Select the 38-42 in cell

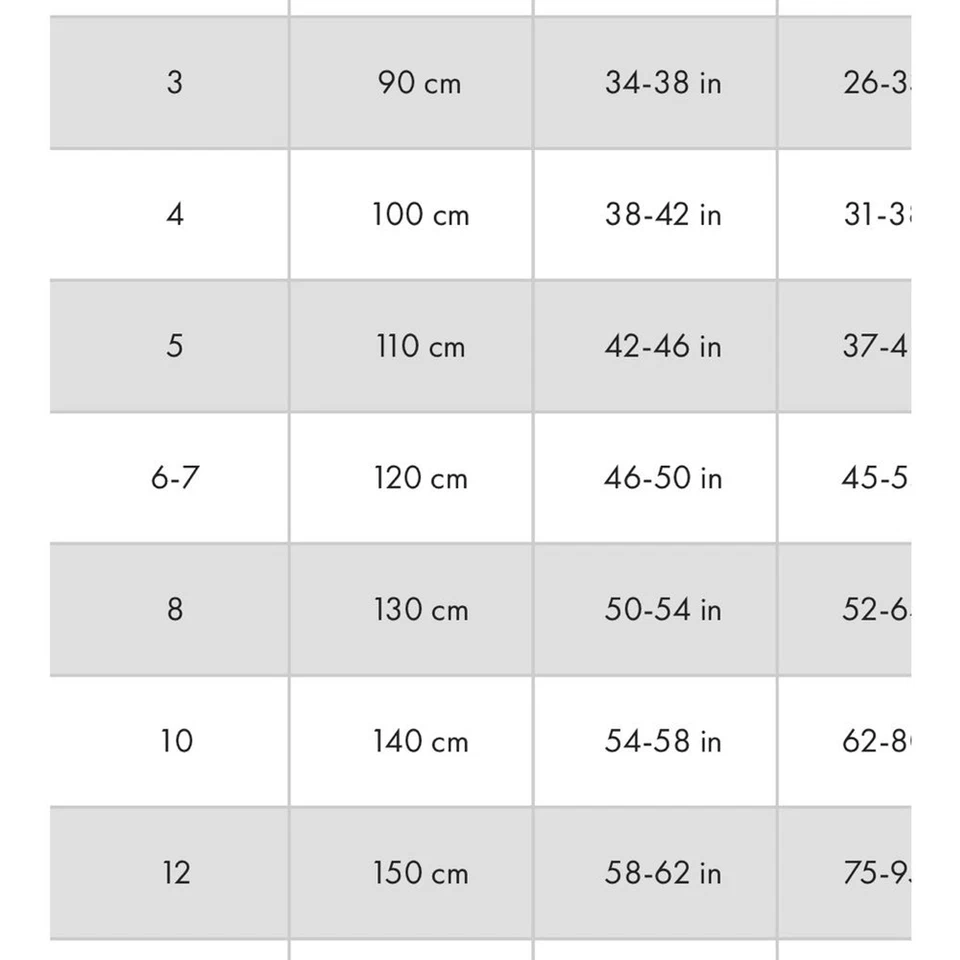click(x=662, y=214)
